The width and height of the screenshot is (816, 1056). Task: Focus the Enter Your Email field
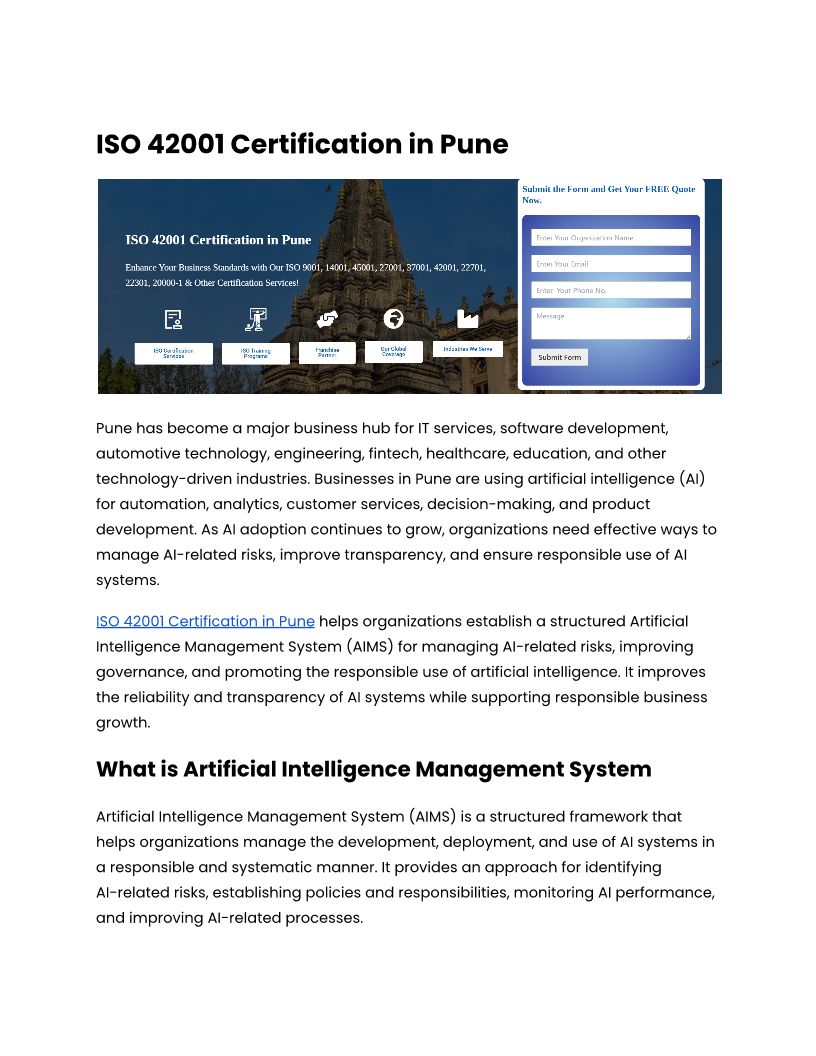click(x=611, y=263)
